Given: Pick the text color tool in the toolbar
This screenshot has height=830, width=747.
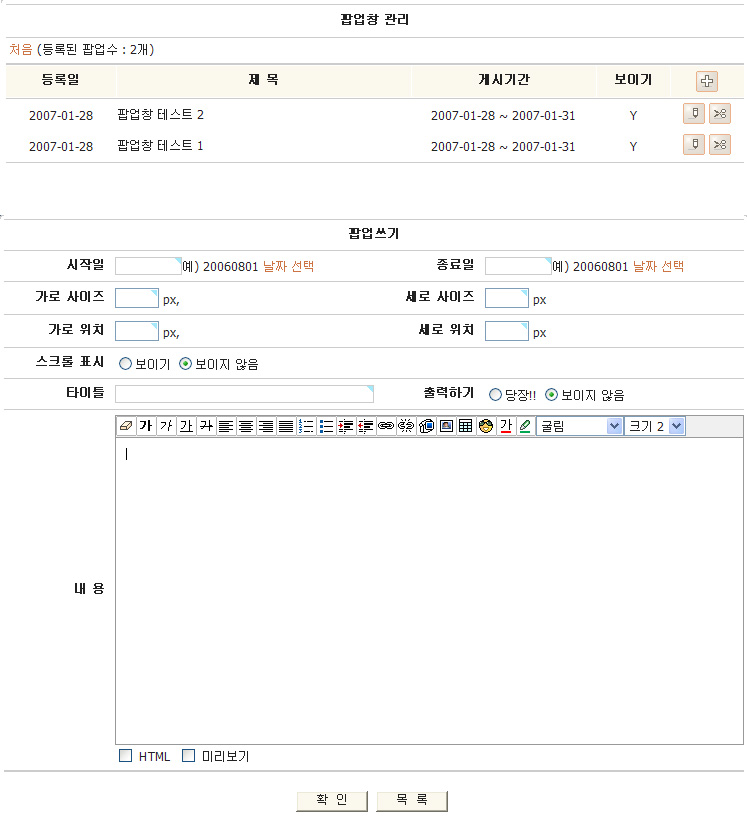Looking at the screenshot, I should tap(505, 426).
